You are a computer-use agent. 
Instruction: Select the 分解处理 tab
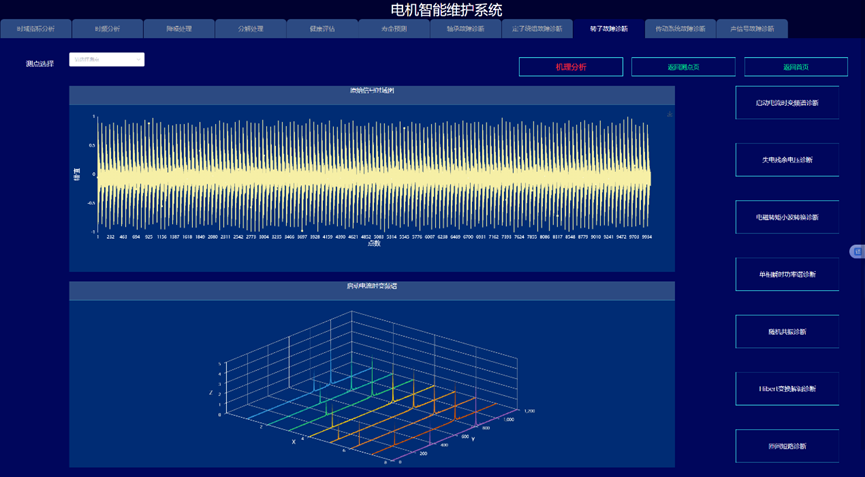pos(251,29)
